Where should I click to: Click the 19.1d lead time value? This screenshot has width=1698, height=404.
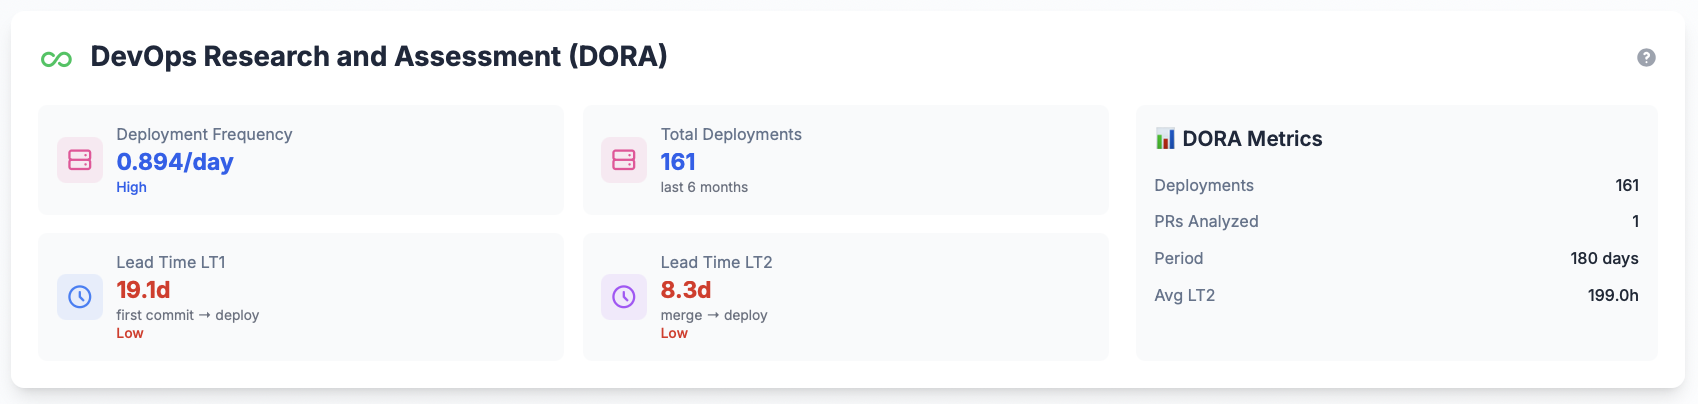(143, 290)
